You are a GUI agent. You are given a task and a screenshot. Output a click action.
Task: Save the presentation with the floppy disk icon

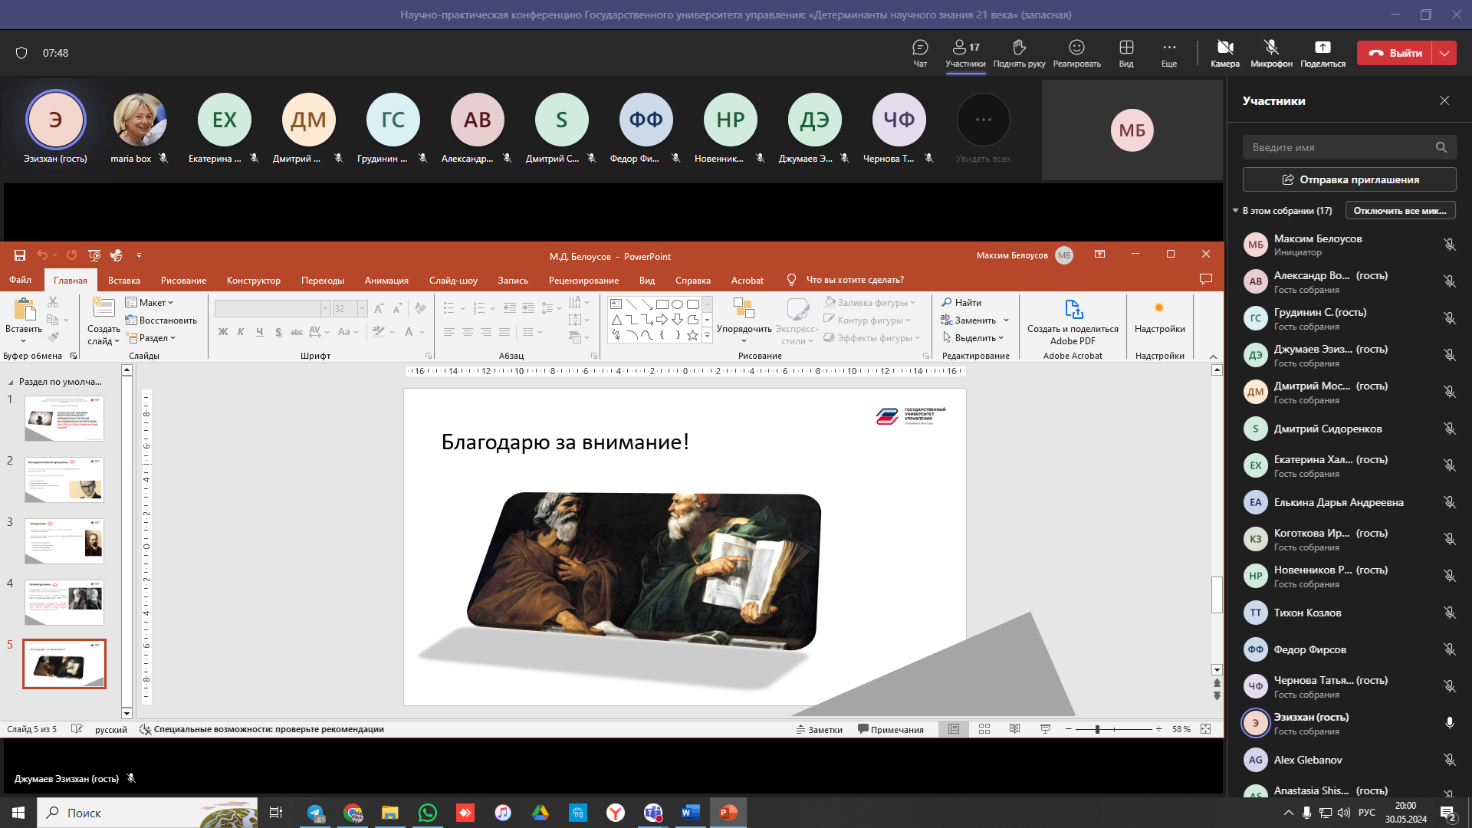tap(19, 256)
